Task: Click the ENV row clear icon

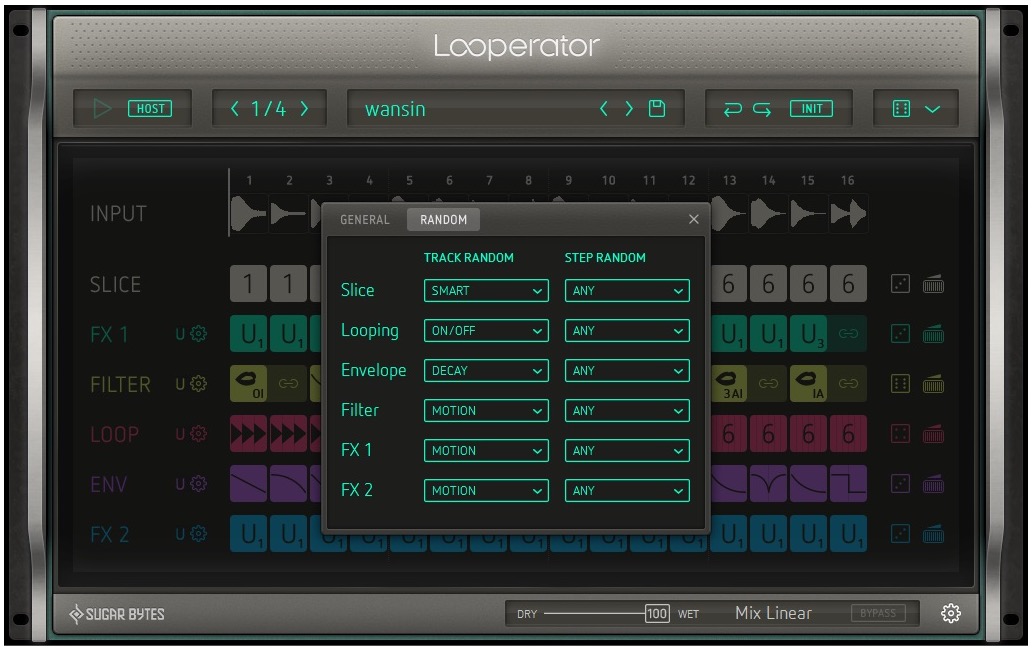Action: tap(933, 484)
